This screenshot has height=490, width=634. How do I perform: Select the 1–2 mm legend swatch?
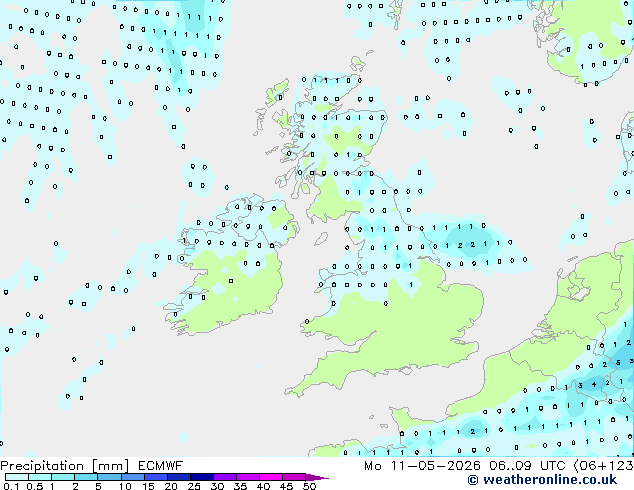[63, 477]
